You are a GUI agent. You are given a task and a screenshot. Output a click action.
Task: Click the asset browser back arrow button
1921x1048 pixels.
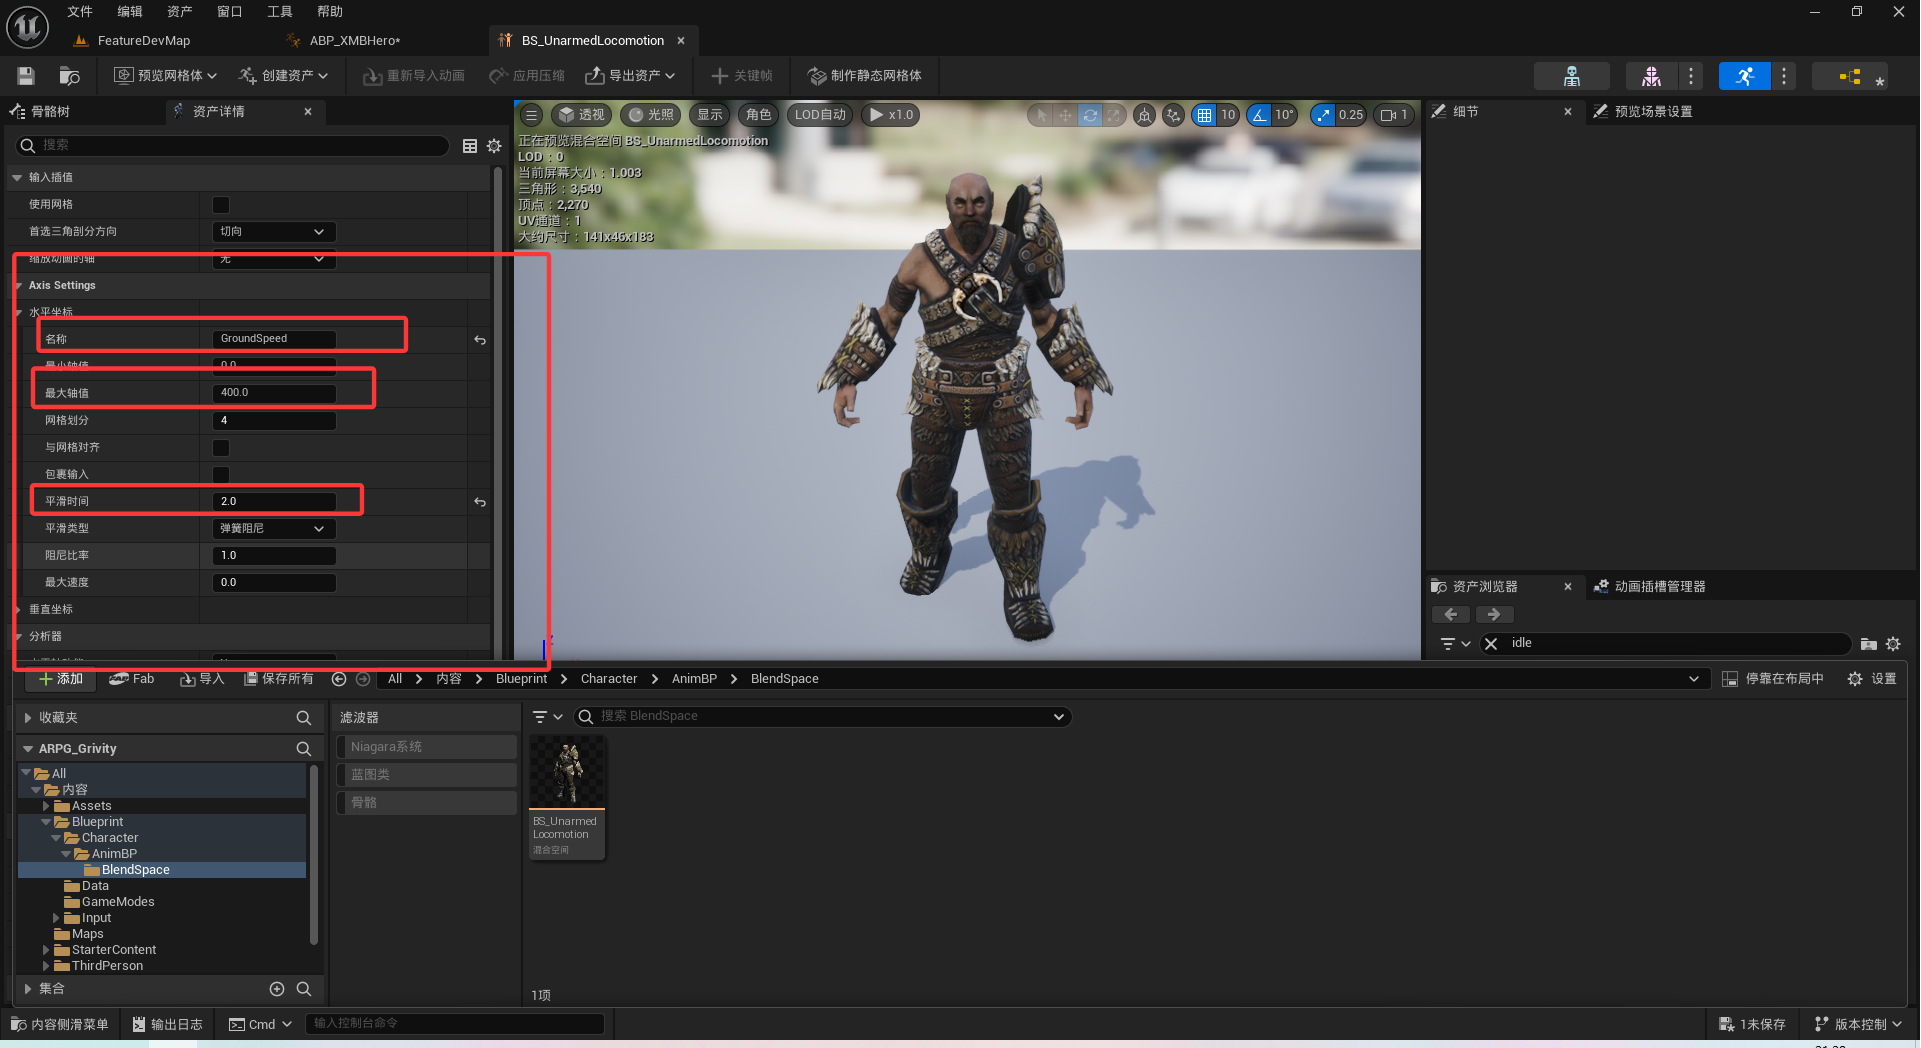point(1451,615)
